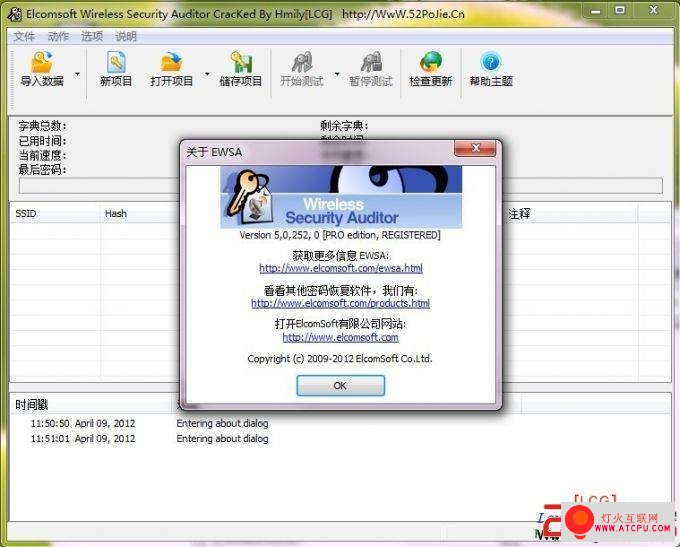This screenshot has width=680, height=547.
Task: Minimize the Elcomsoft main window
Action: point(596,11)
